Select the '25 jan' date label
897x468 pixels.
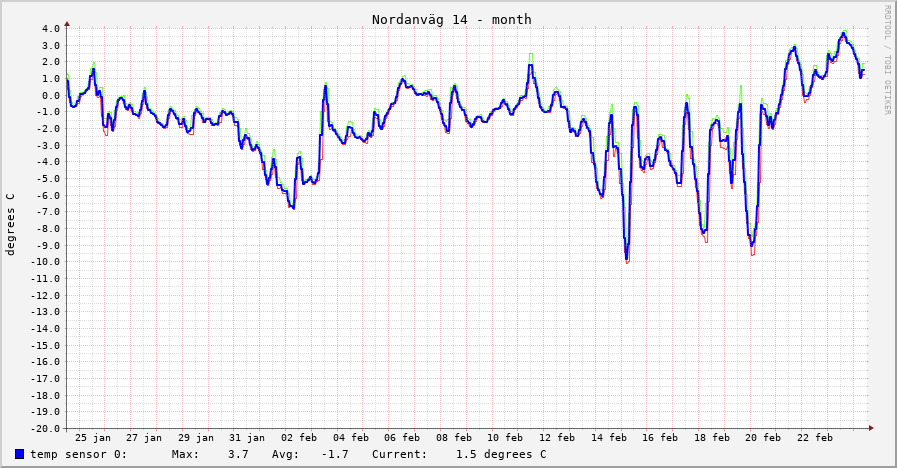[x=93, y=437]
